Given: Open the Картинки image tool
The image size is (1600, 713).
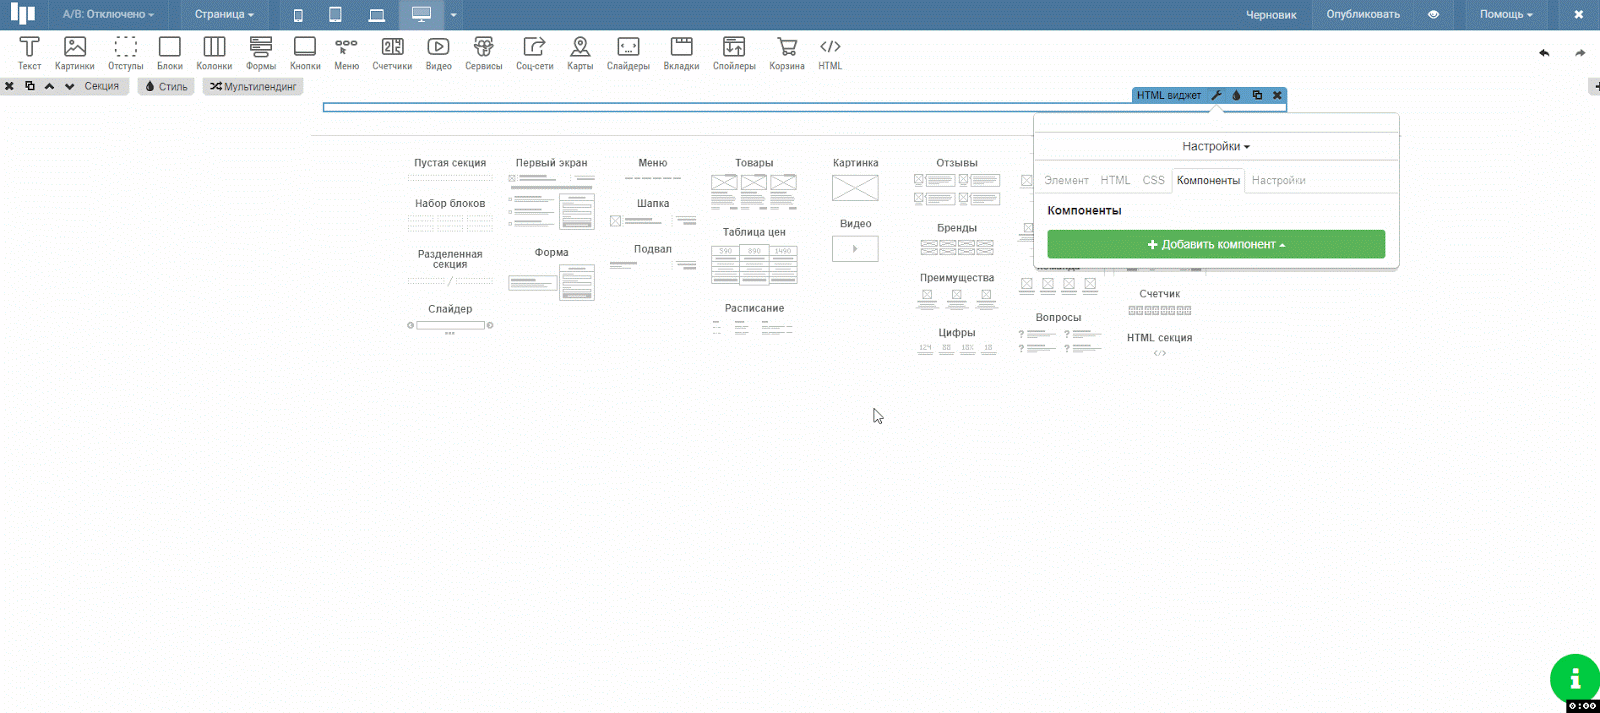Looking at the screenshot, I should [x=75, y=53].
